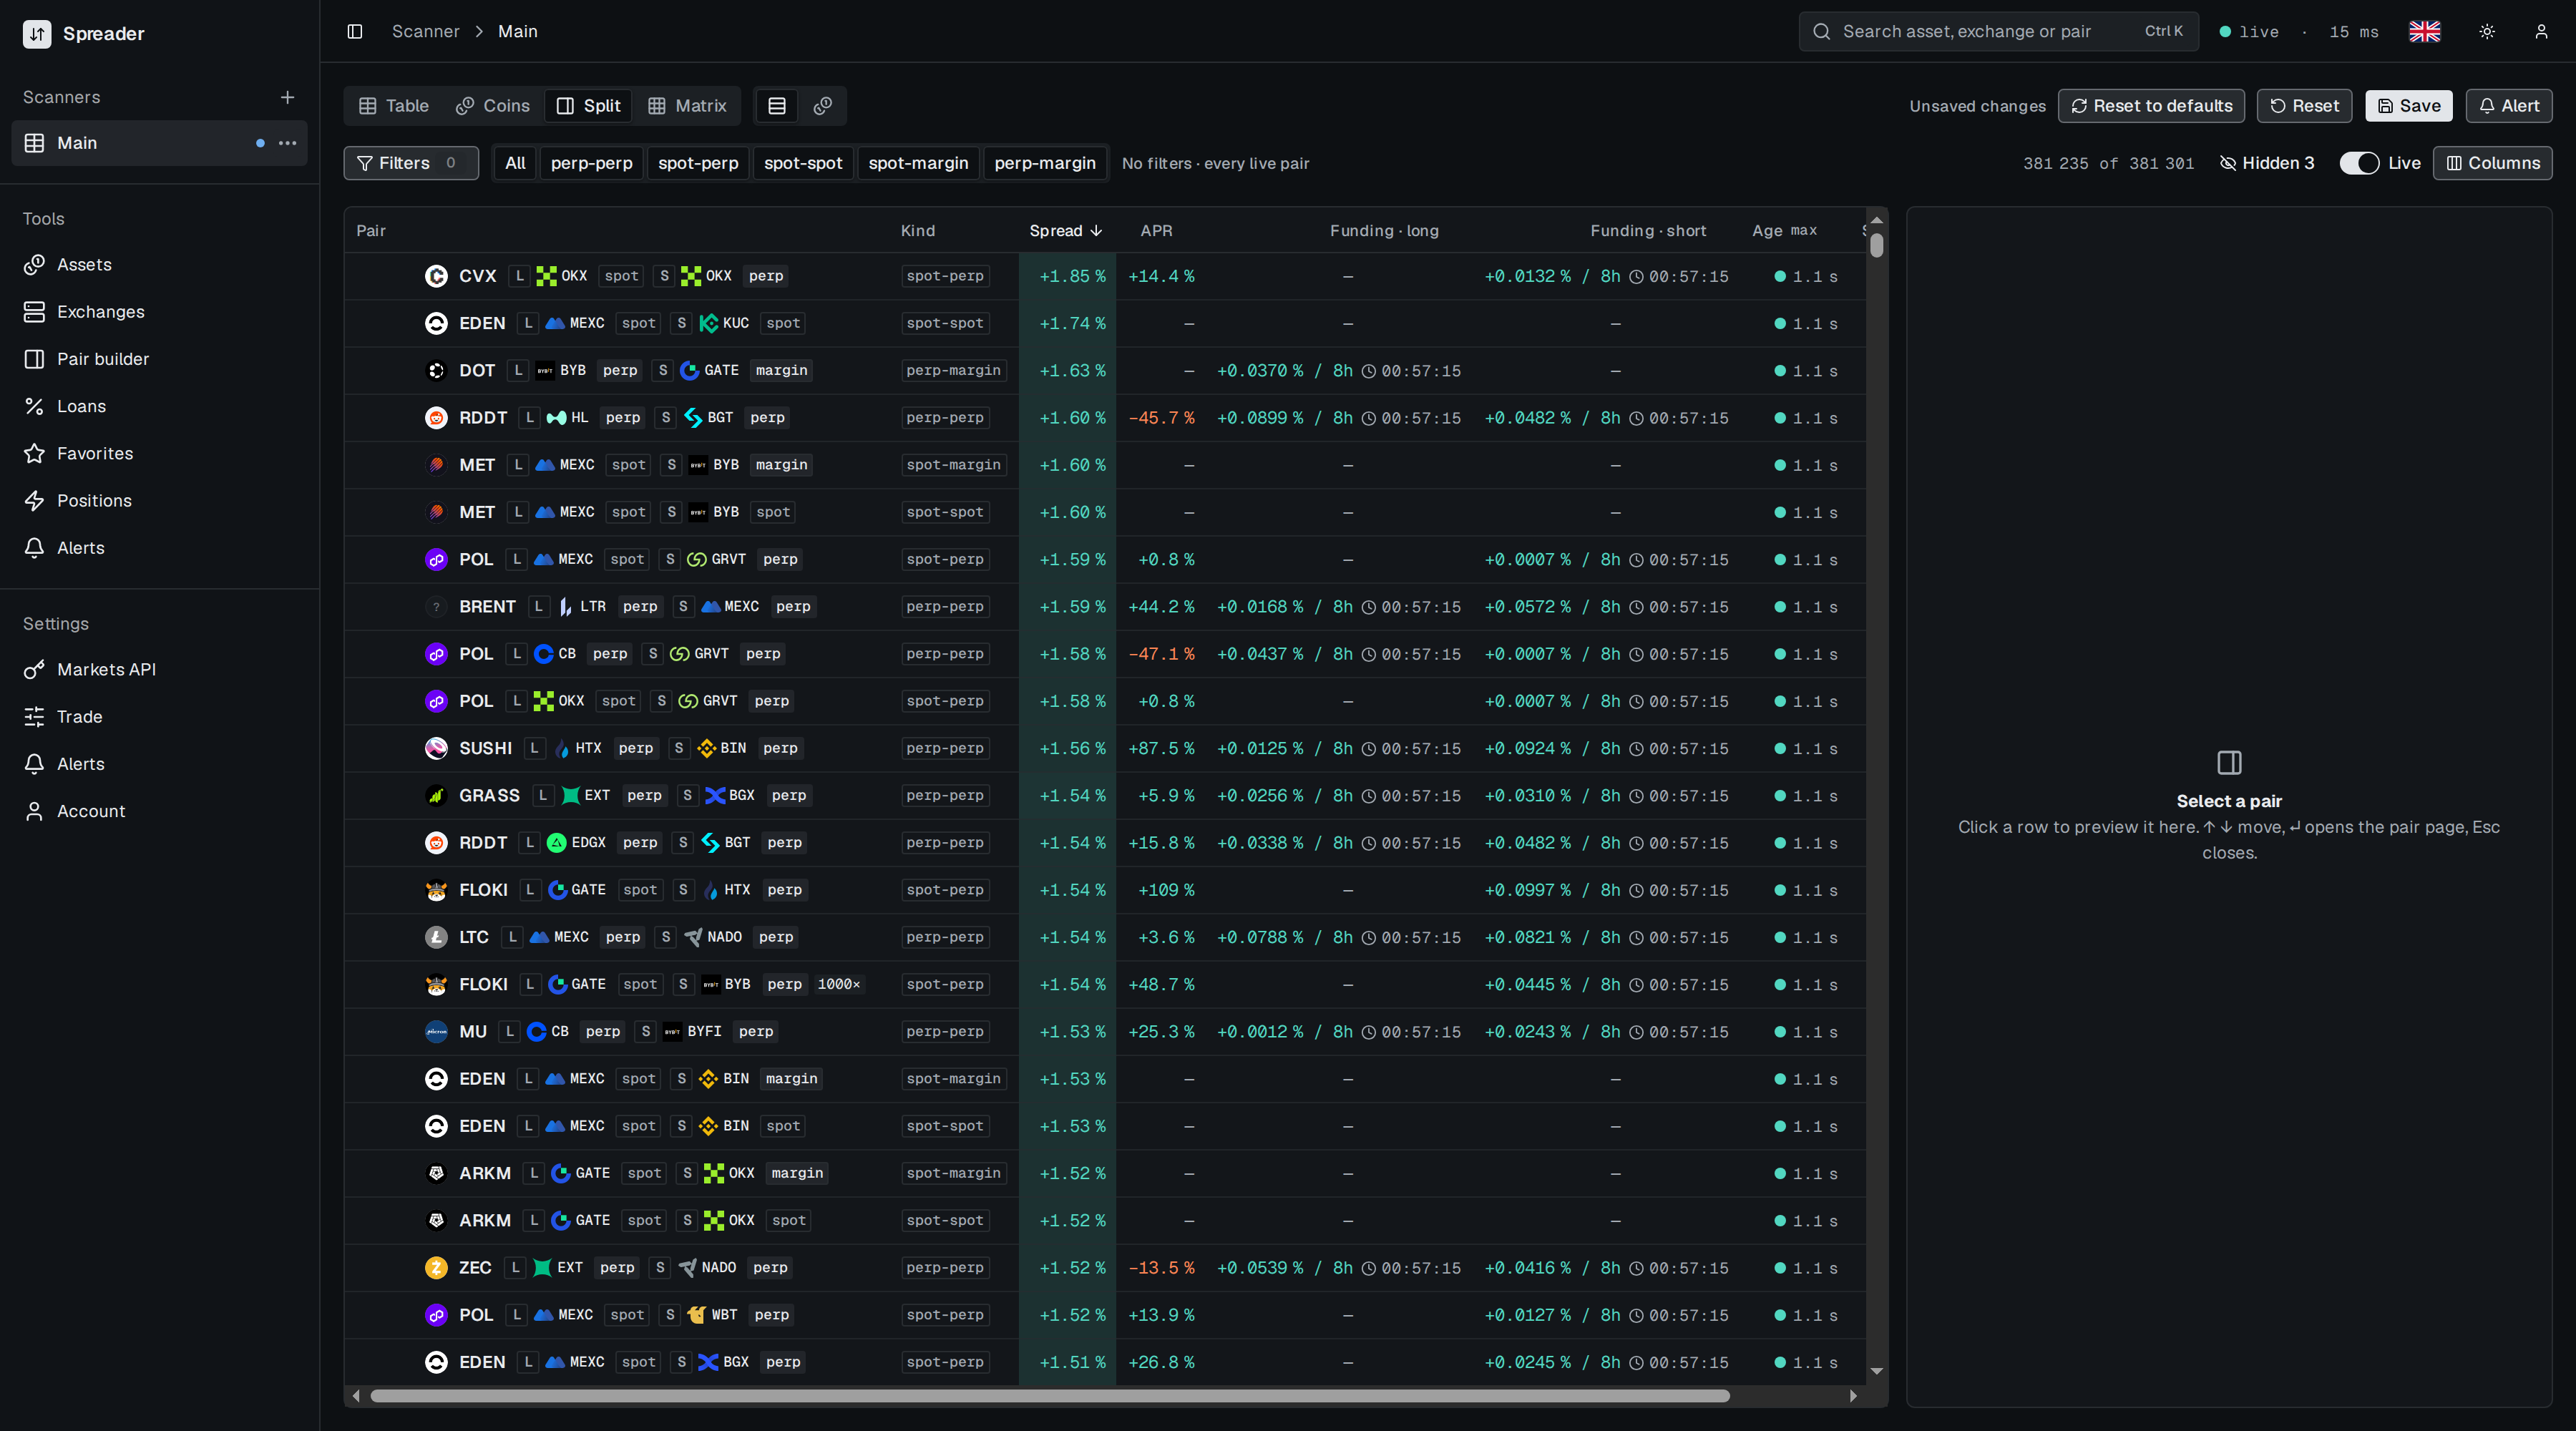
Task: Select the perp-margin kind filter
Action: [x=1045, y=163]
